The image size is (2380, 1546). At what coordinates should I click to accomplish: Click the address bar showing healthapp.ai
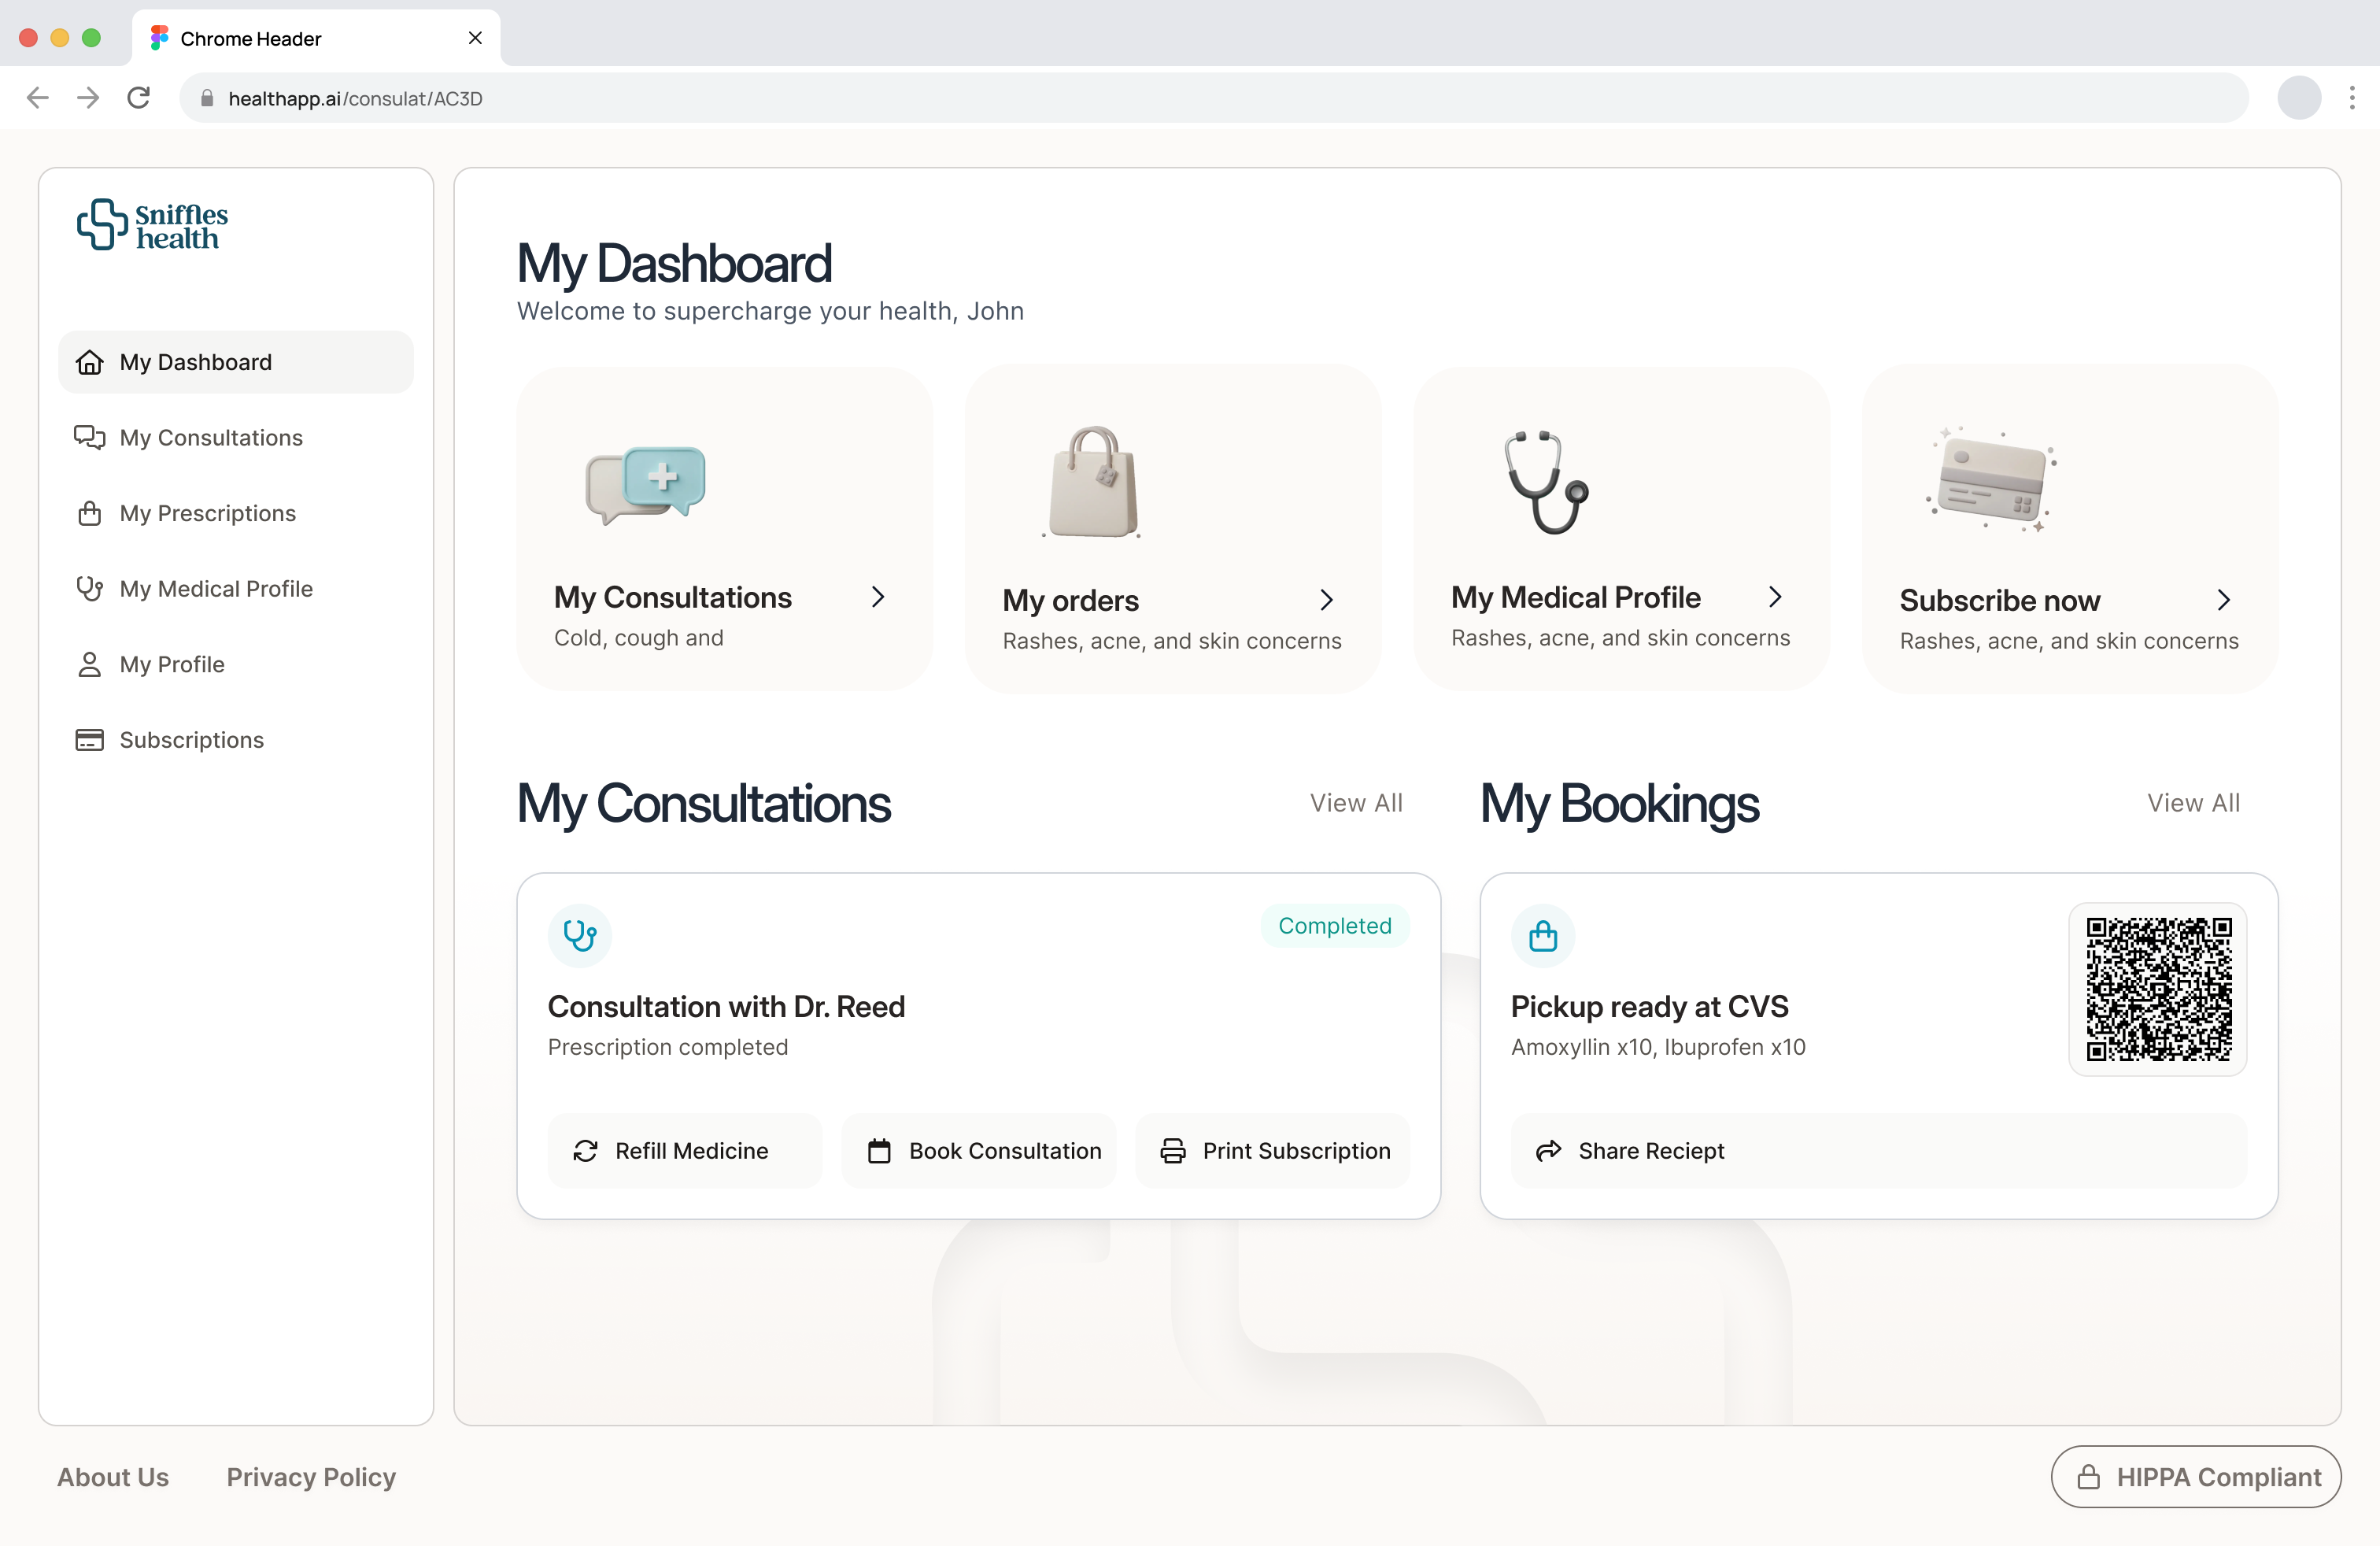coord(355,97)
